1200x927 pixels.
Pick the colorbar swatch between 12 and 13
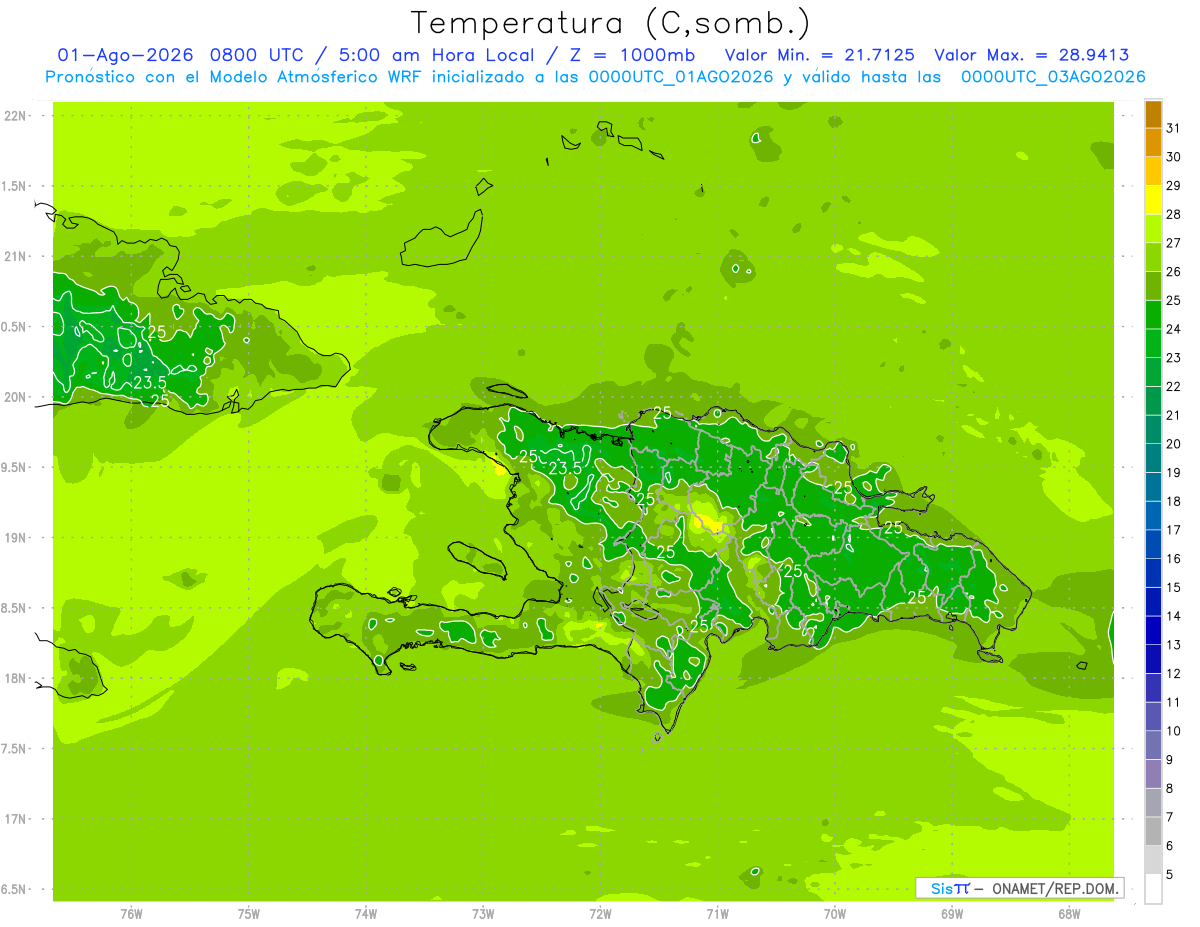(x=1153, y=660)
